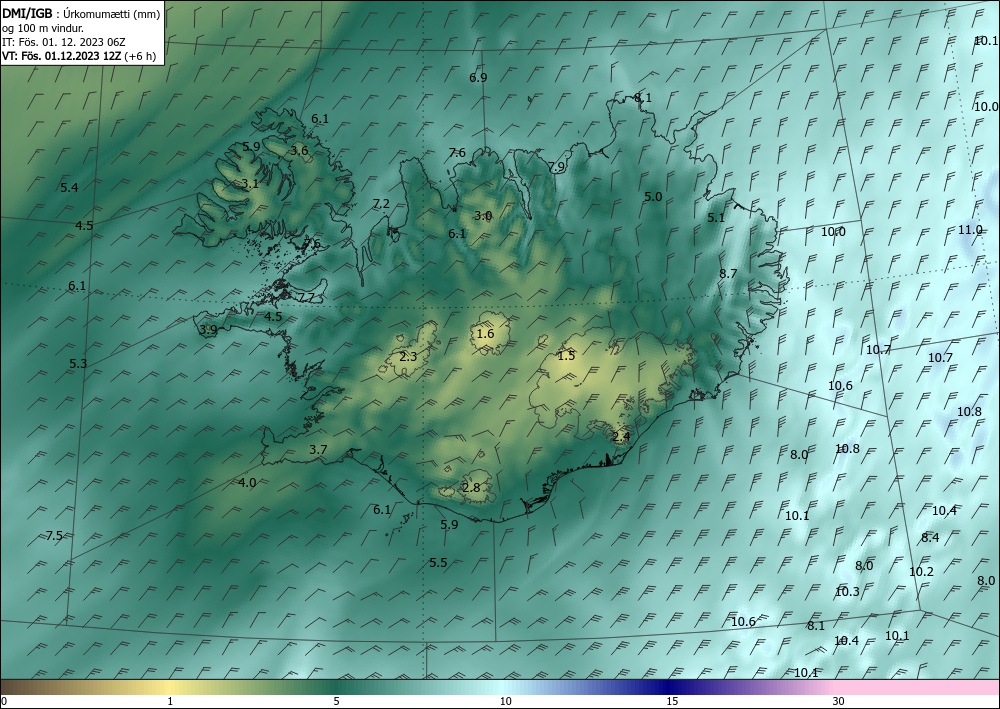This screenshot has height=709, width=1000.
Task: Select the 11.0 value label
Action: [970, 230]
